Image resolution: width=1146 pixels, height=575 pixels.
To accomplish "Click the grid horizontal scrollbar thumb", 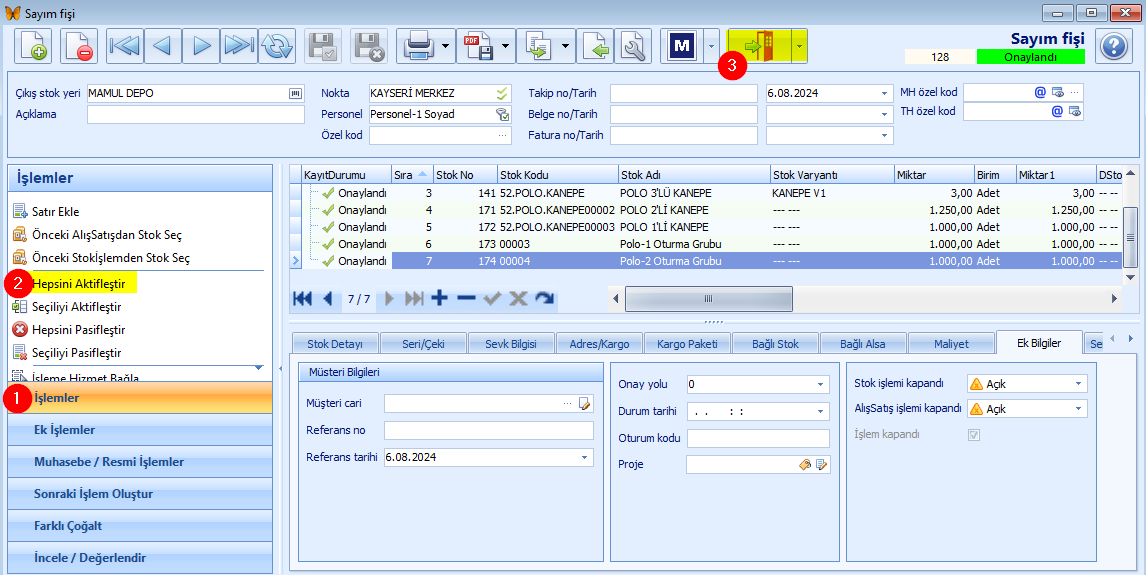I will [x=708, y=298].
